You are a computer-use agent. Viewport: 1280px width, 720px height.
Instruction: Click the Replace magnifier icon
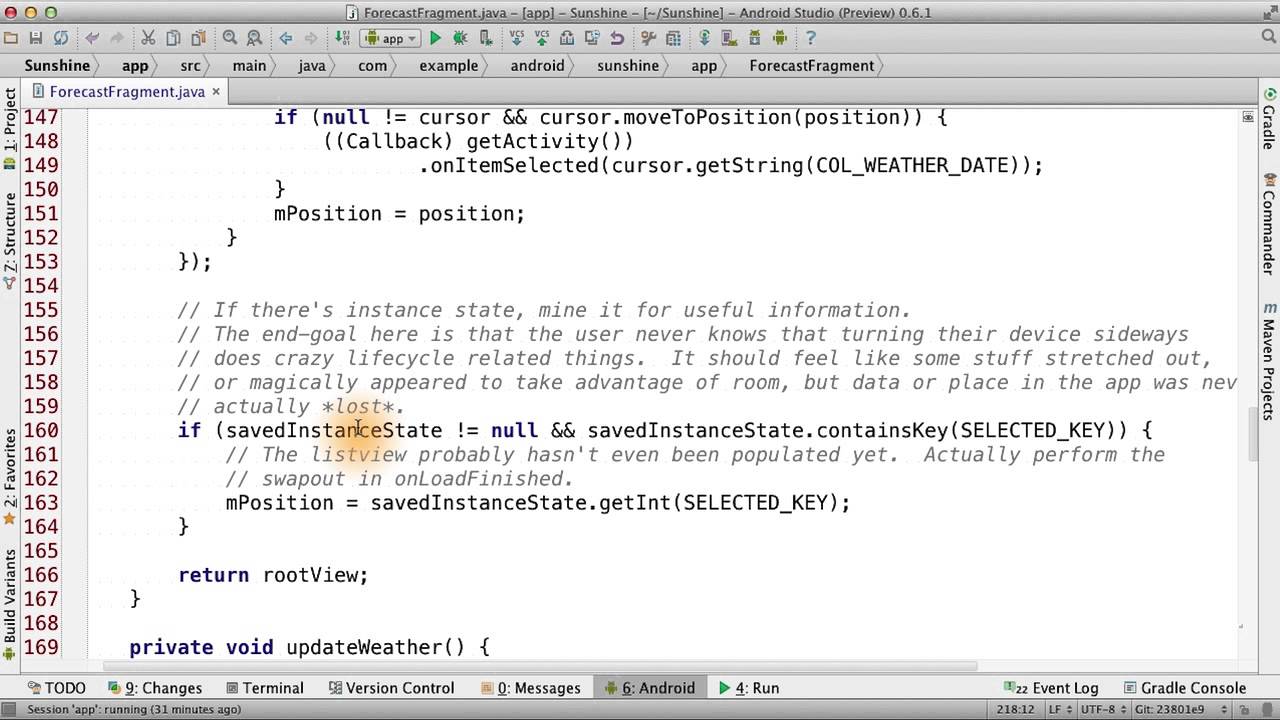[x=254, y=38]
